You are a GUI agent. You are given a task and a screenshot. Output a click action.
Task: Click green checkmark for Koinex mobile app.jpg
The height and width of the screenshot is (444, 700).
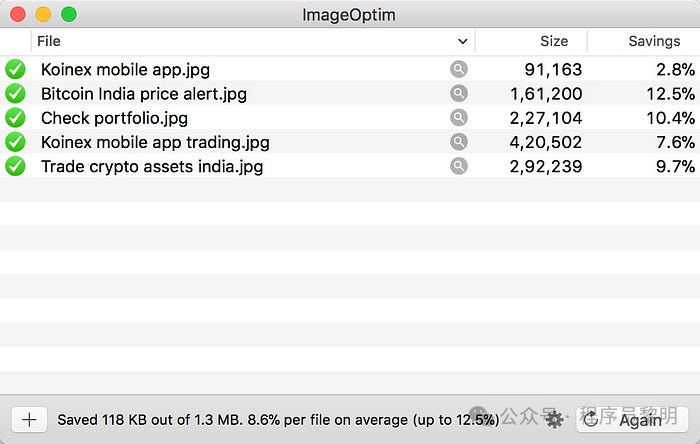tap(15, 69)
